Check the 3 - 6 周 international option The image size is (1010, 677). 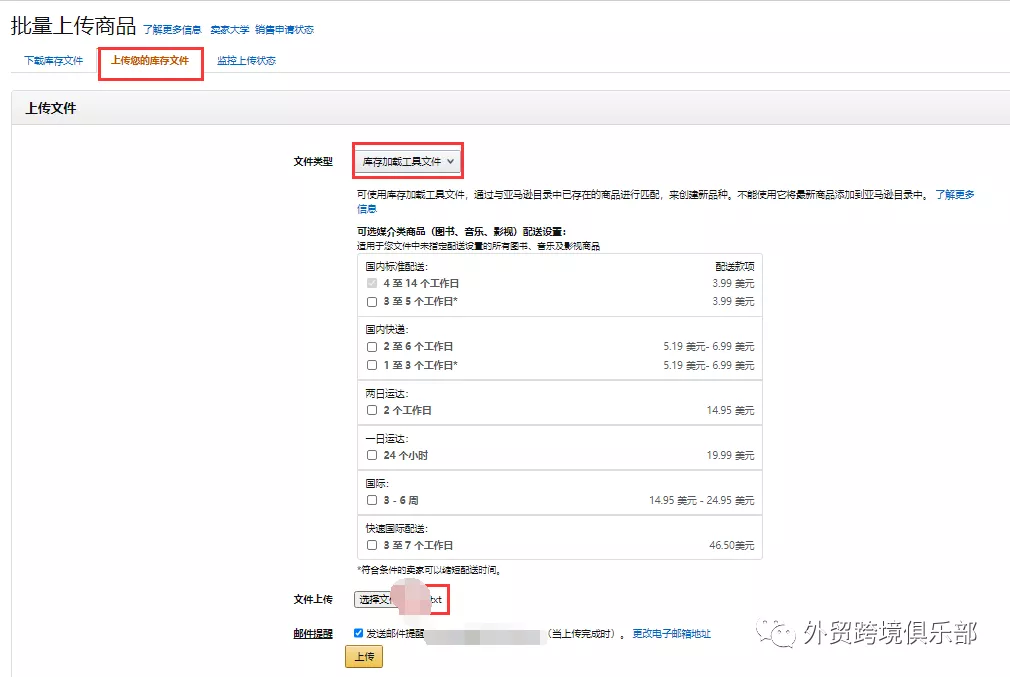coord(372,500)
